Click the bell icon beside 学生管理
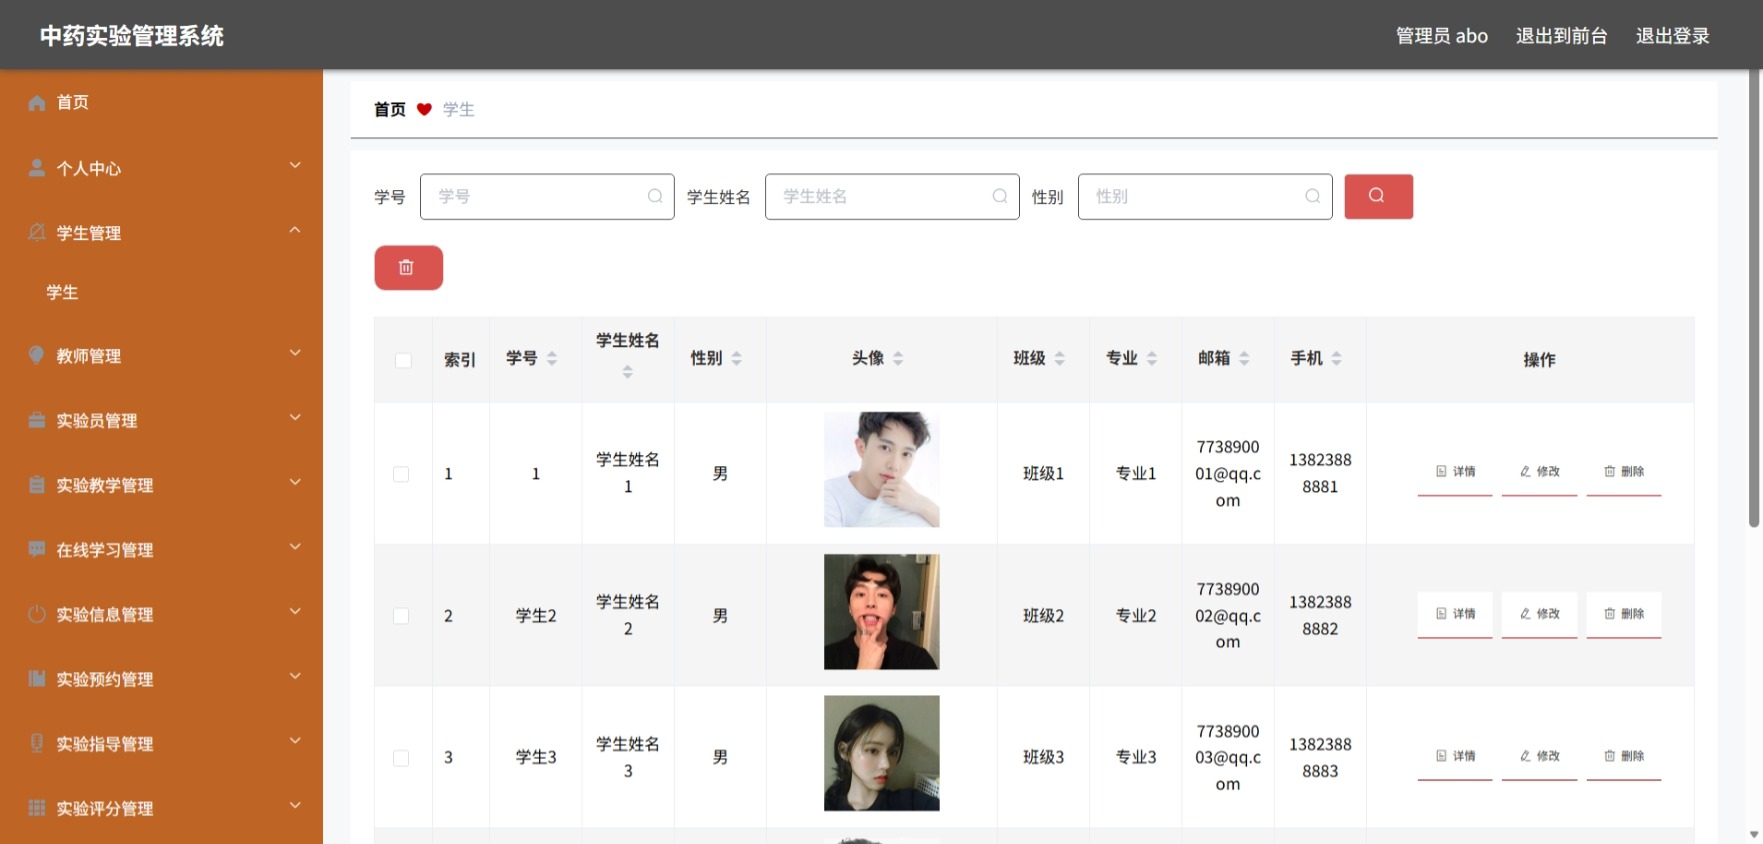This screenshot has width=1763, height=844. 37,232
